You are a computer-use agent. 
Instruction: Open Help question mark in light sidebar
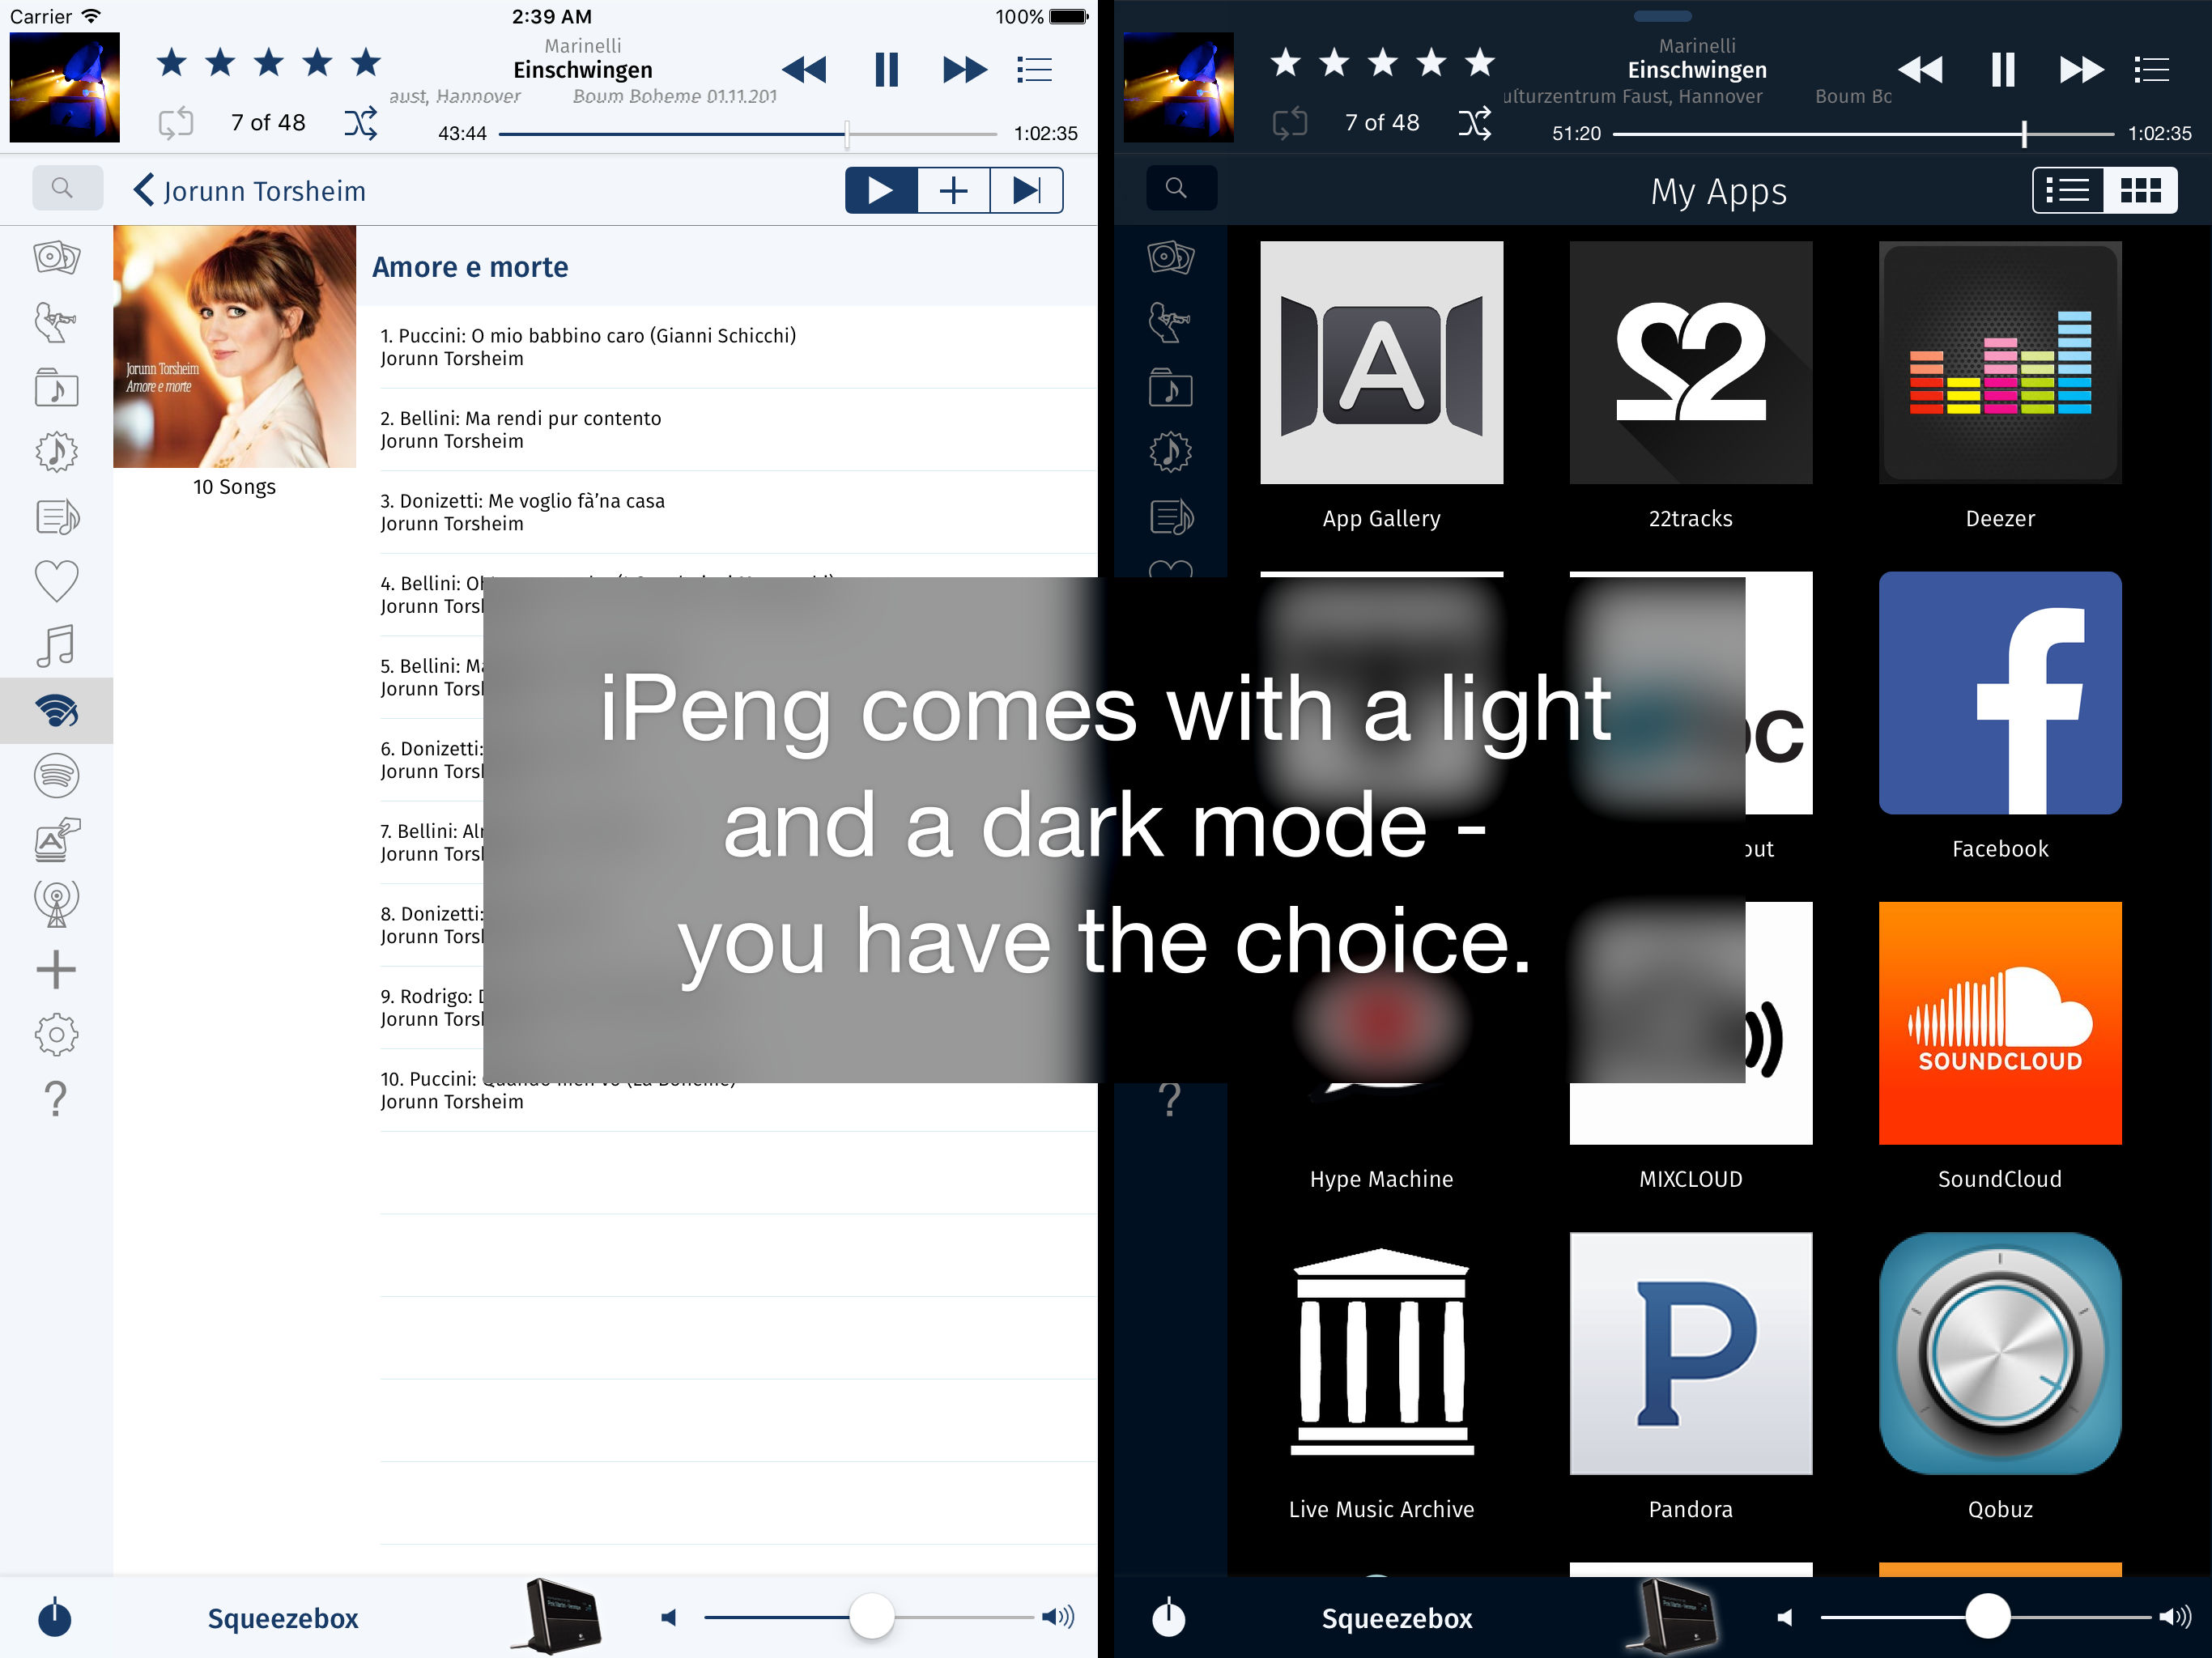pyautogui.click(x=56, y=1099)
